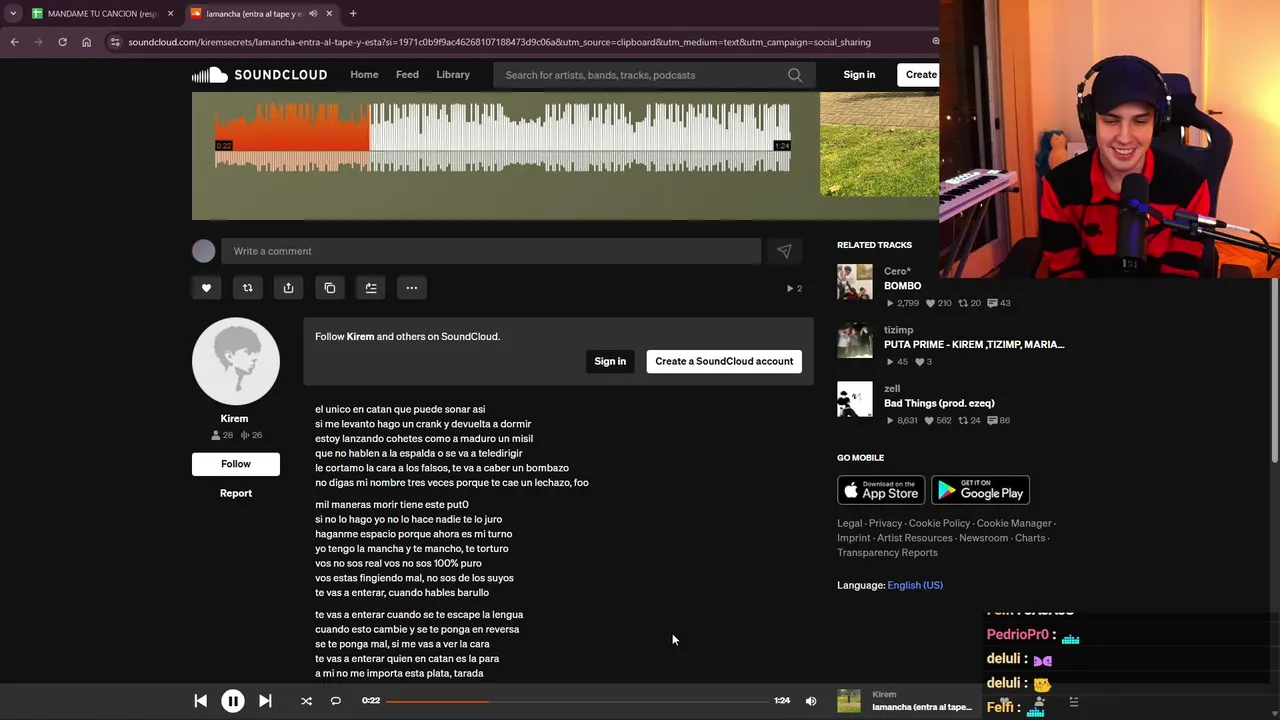
Task: Like the track with heart icon
Action: tap(206, 288)
